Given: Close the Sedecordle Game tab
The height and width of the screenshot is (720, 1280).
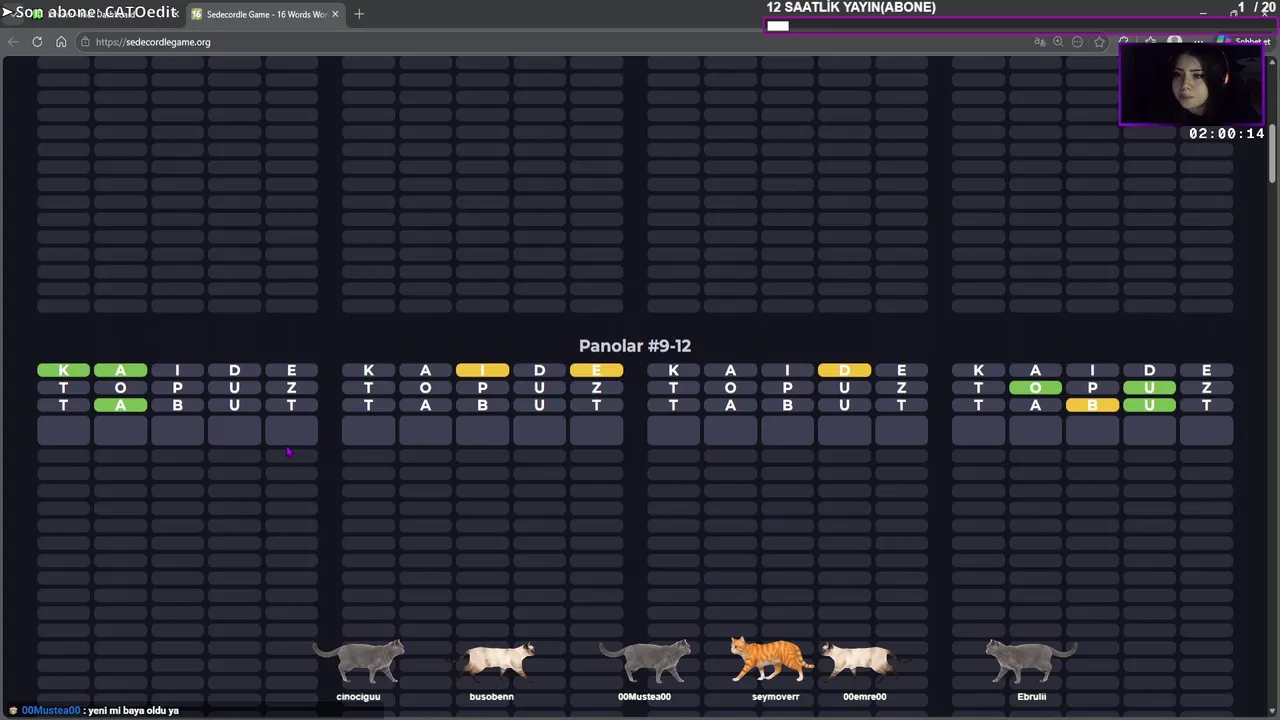Looking at the screenshot, I should (335, 14).
